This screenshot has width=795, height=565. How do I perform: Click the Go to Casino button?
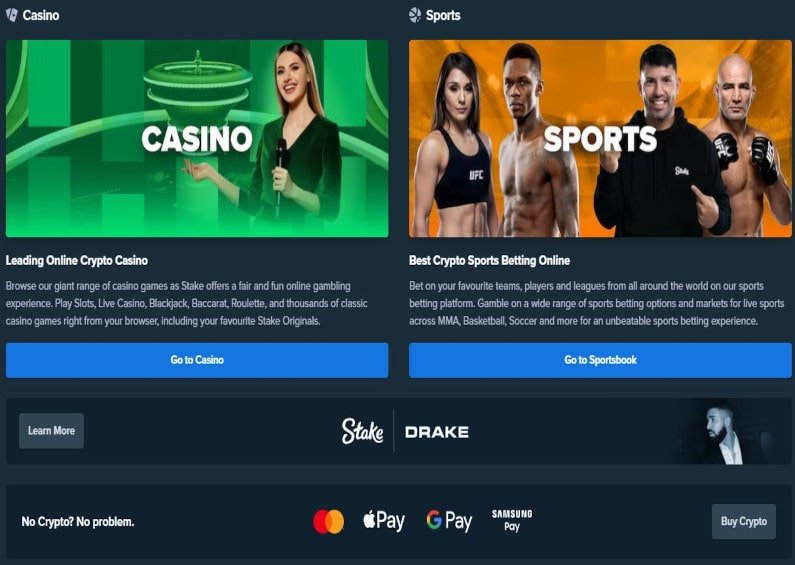tap(197, 360)
